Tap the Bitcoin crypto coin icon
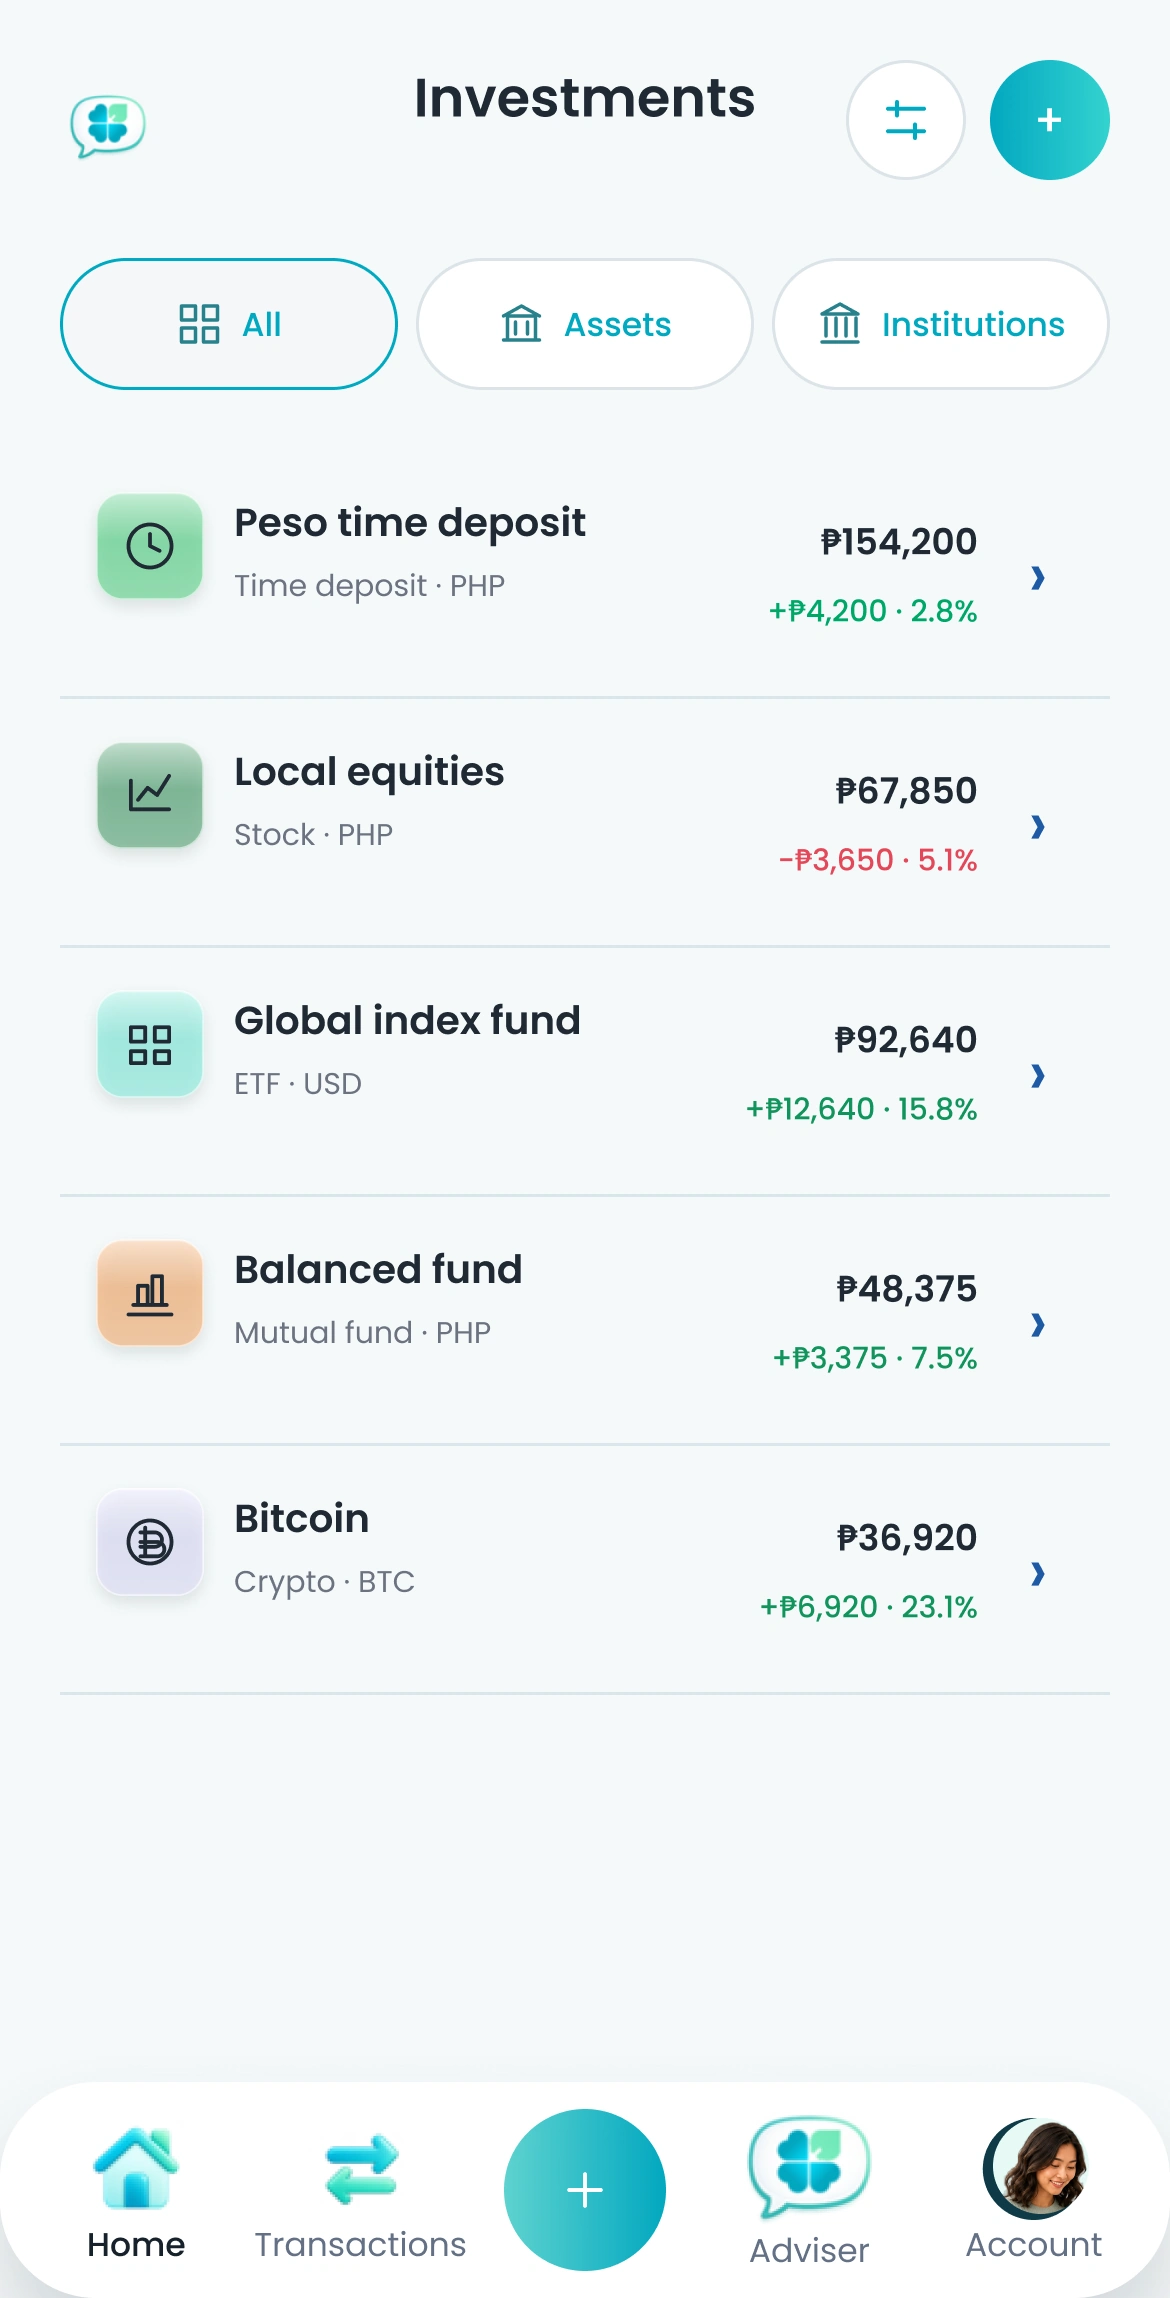 (150, 1542)
